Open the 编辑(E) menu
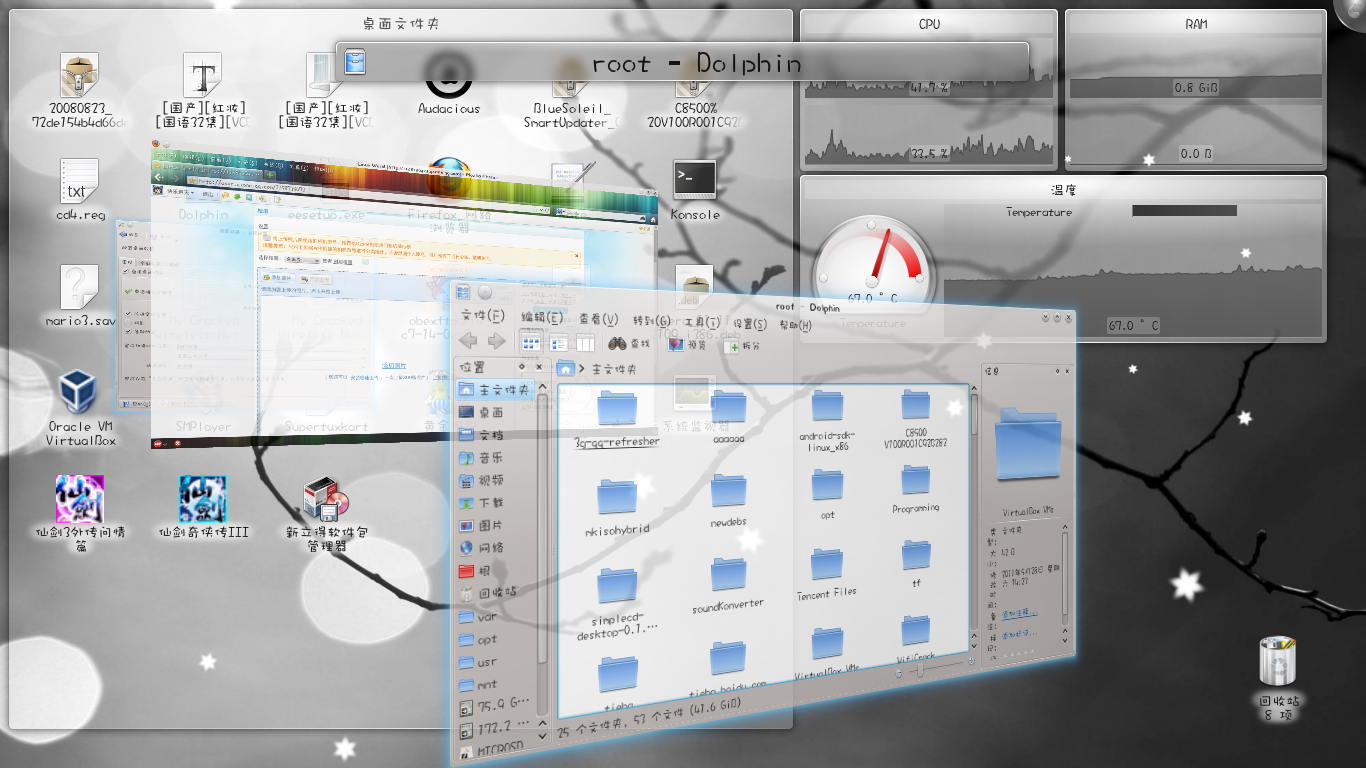1366x768 pixels. click(x=541, y=318)
